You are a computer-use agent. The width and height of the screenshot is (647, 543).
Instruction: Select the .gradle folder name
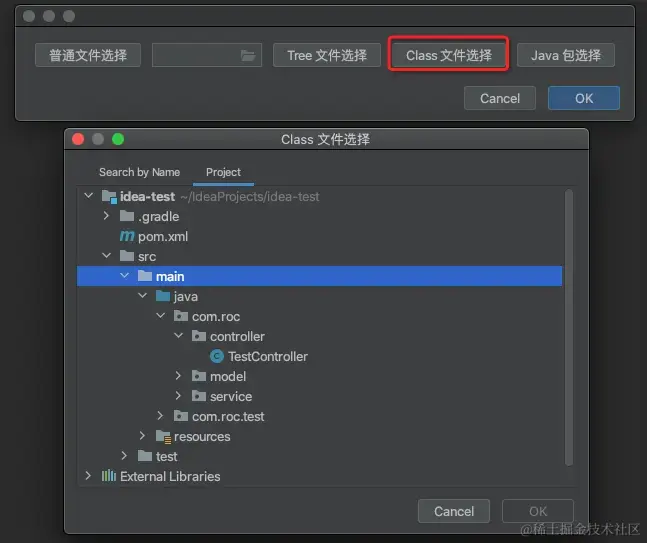pos(158,217)
